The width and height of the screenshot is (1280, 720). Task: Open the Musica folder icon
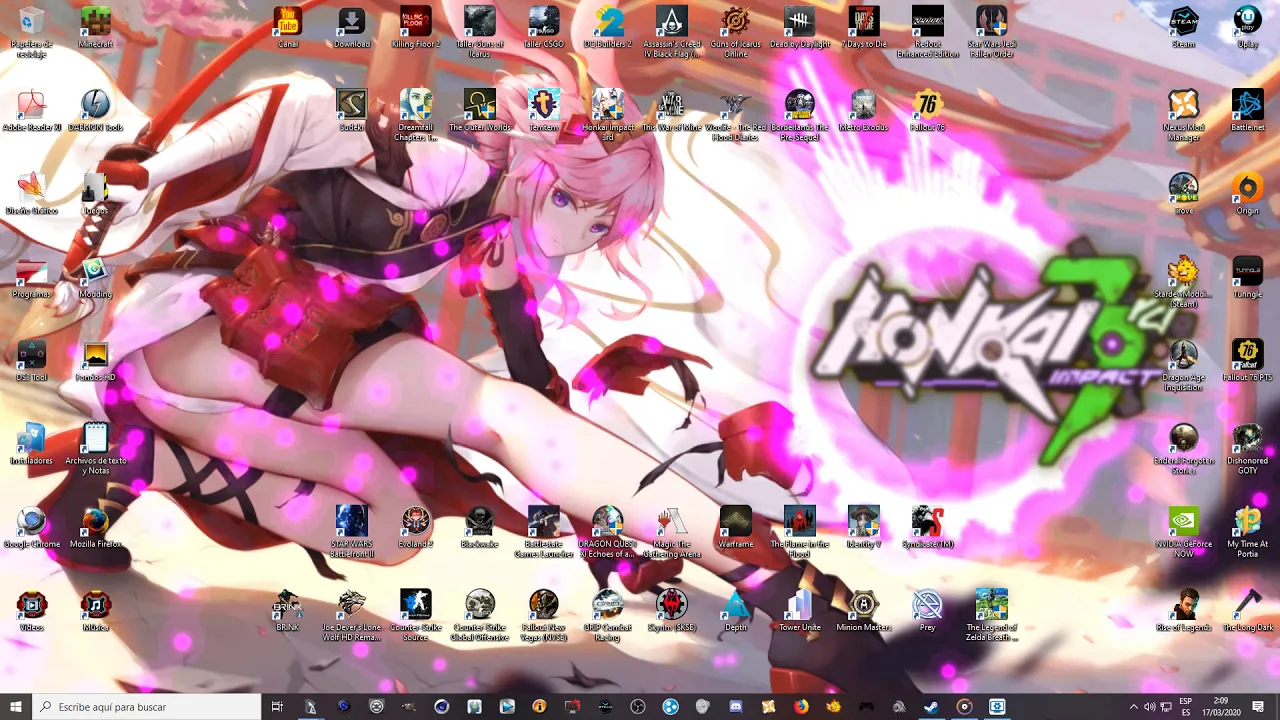coord(96,609)
